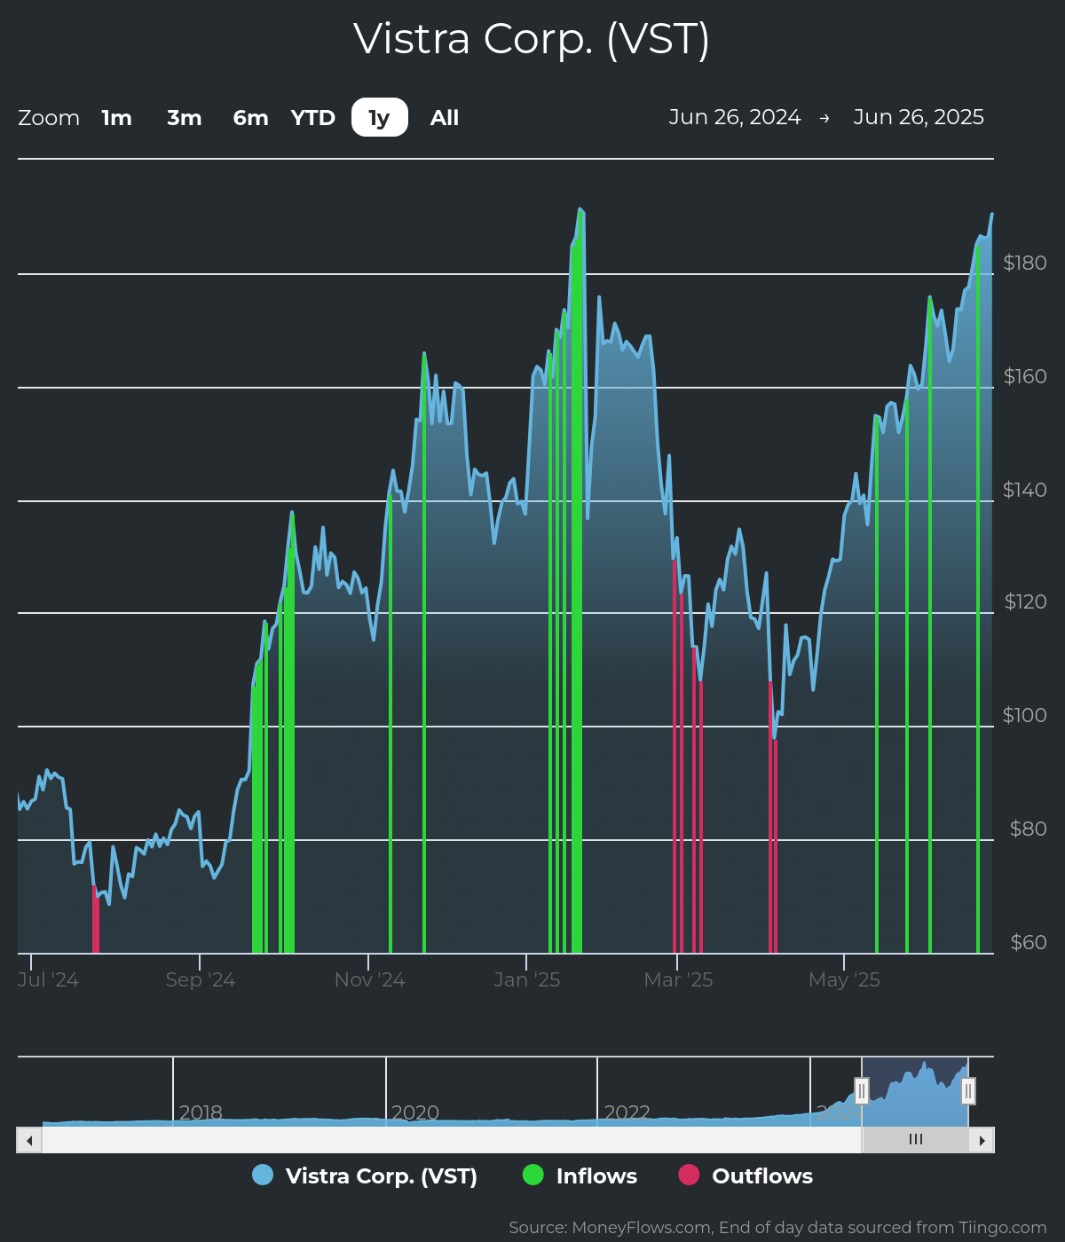Click the green inflow bar after Nov '24
This screenshot has width=1065, height=1242.
click(391, 723)
